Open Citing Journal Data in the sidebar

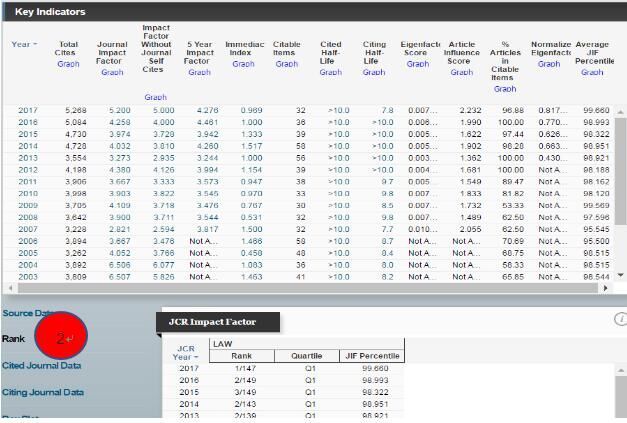tap(43, 392)
